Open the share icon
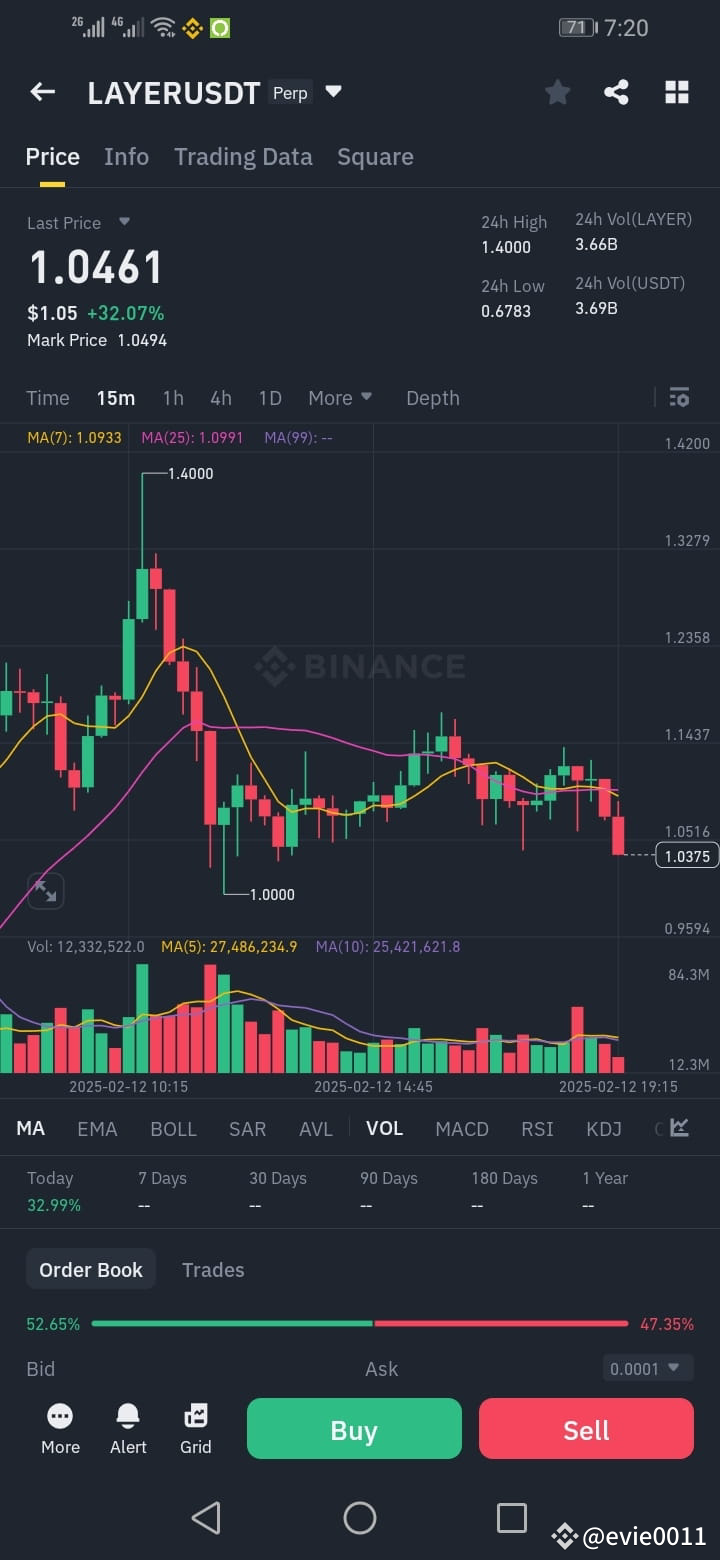Viewport: 720px width, 1560px height. click(617, 92)
